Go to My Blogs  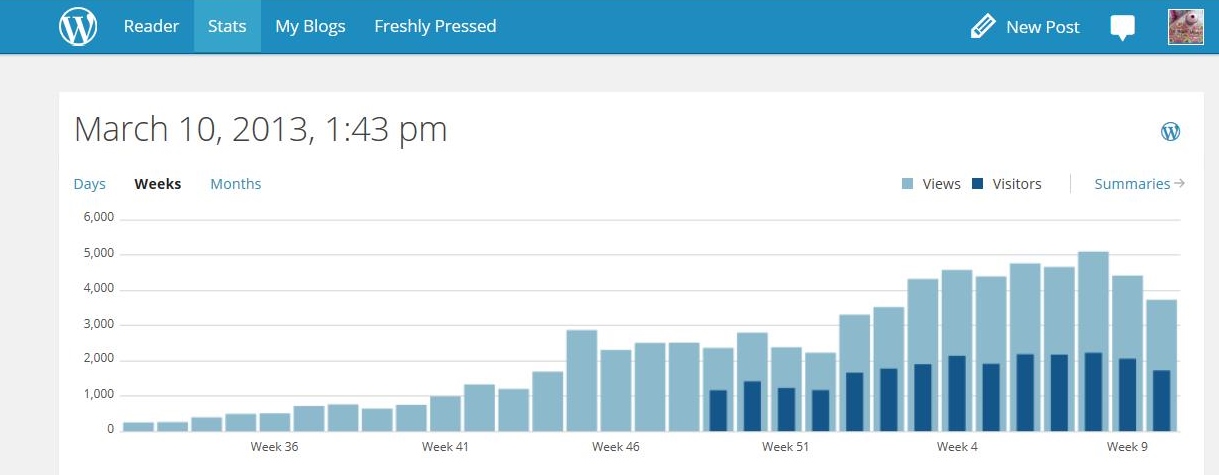pos(310,27)
